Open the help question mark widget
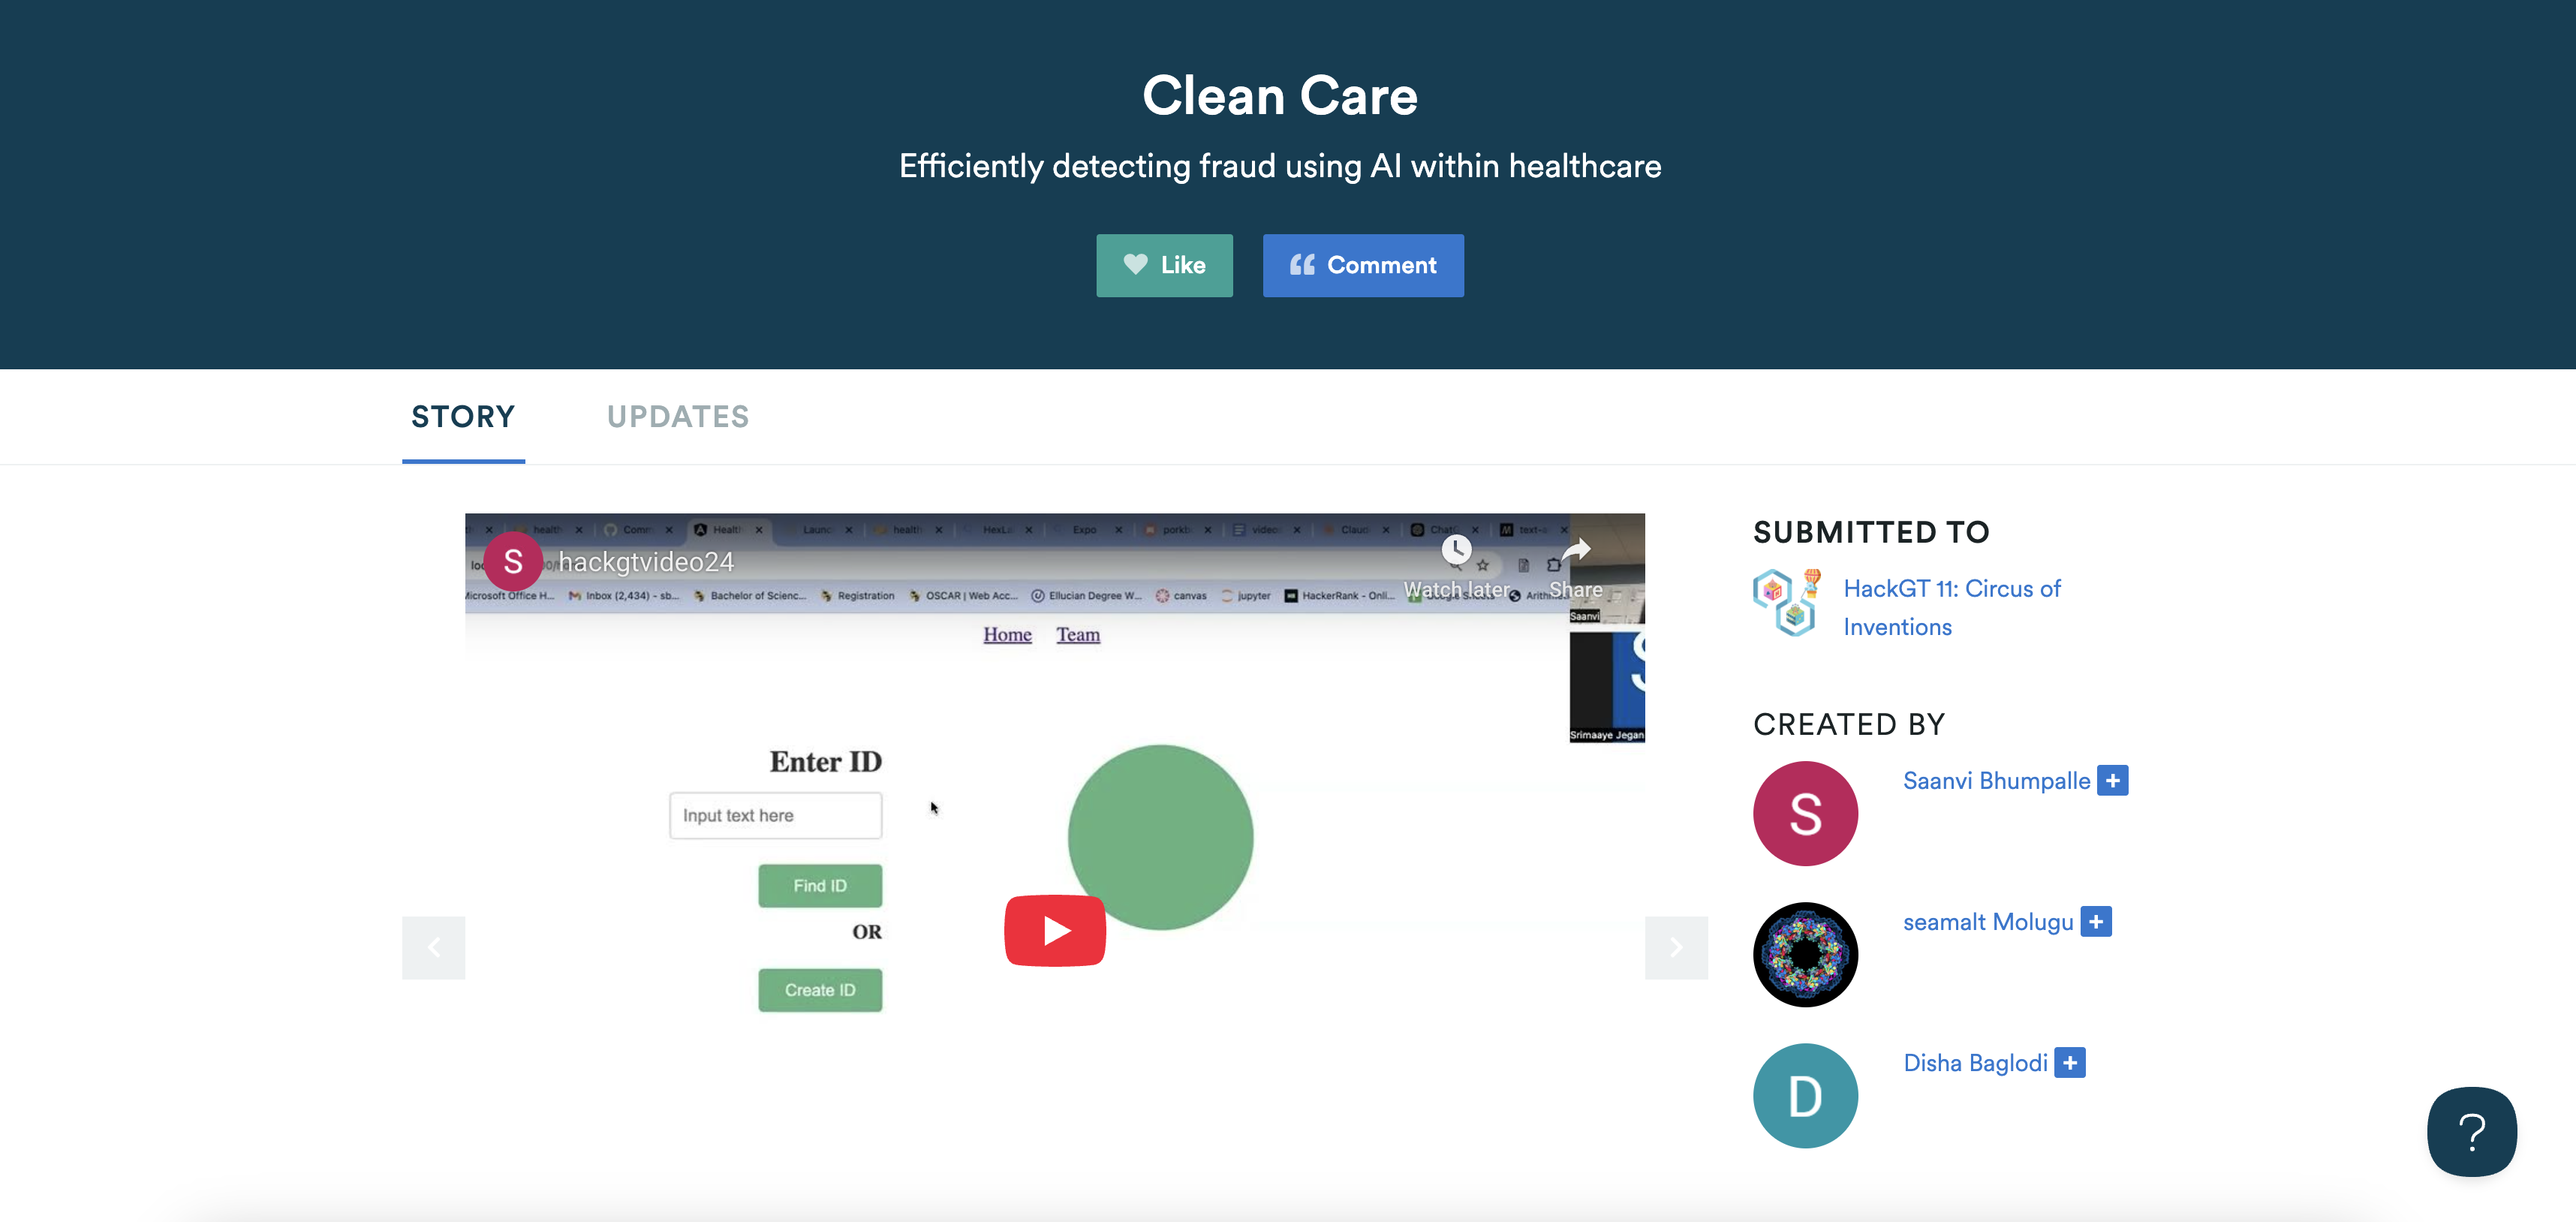 tap(2472, 1131)
